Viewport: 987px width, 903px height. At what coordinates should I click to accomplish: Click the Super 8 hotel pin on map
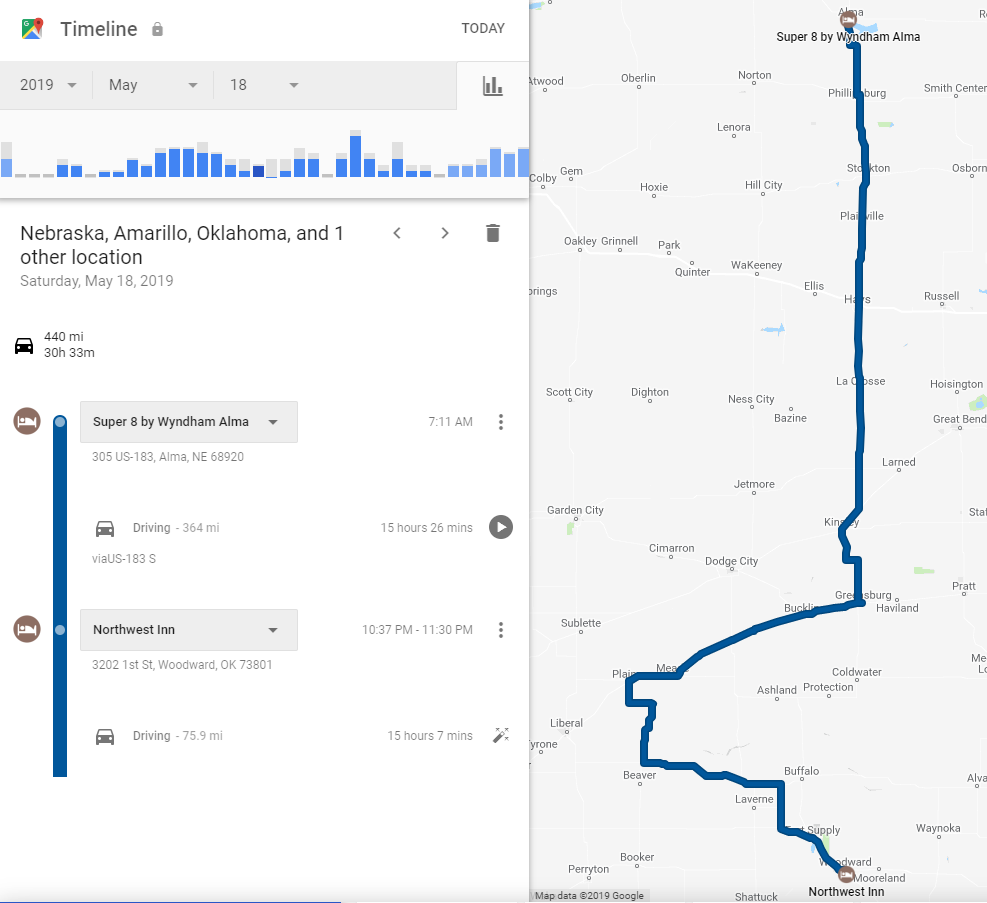click(x=848, y=20)
